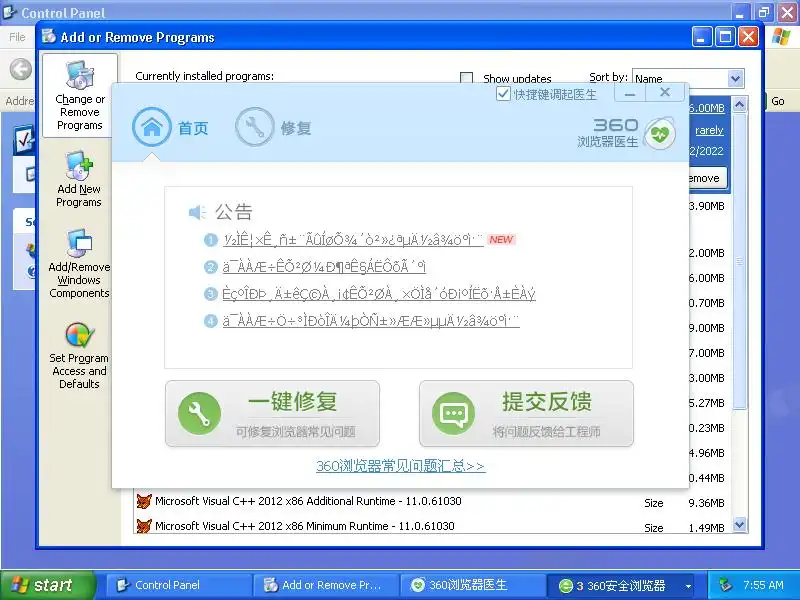This screenshot has width=800, height=600.
Task: Click the Back arrow in Control Panel window
Action: click(x=21, y=69)
